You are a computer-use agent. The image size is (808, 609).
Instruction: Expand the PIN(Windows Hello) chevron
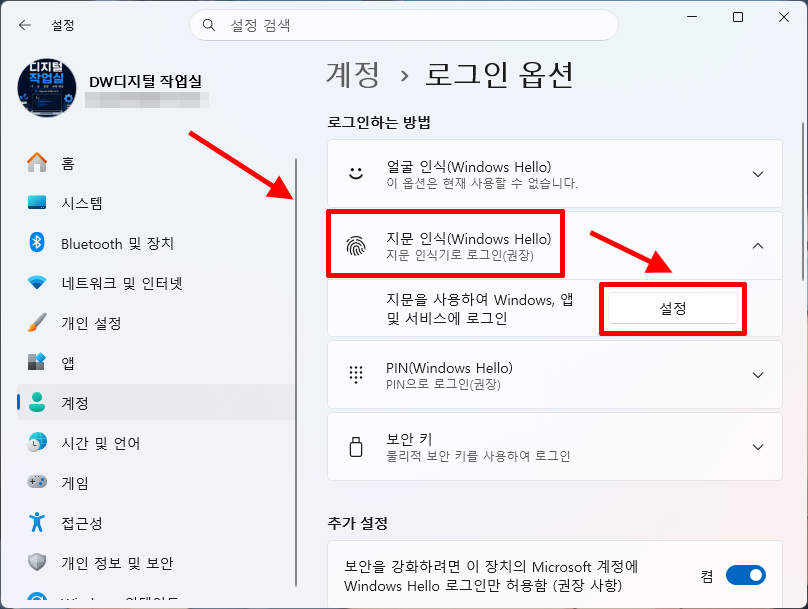point(758,375)
